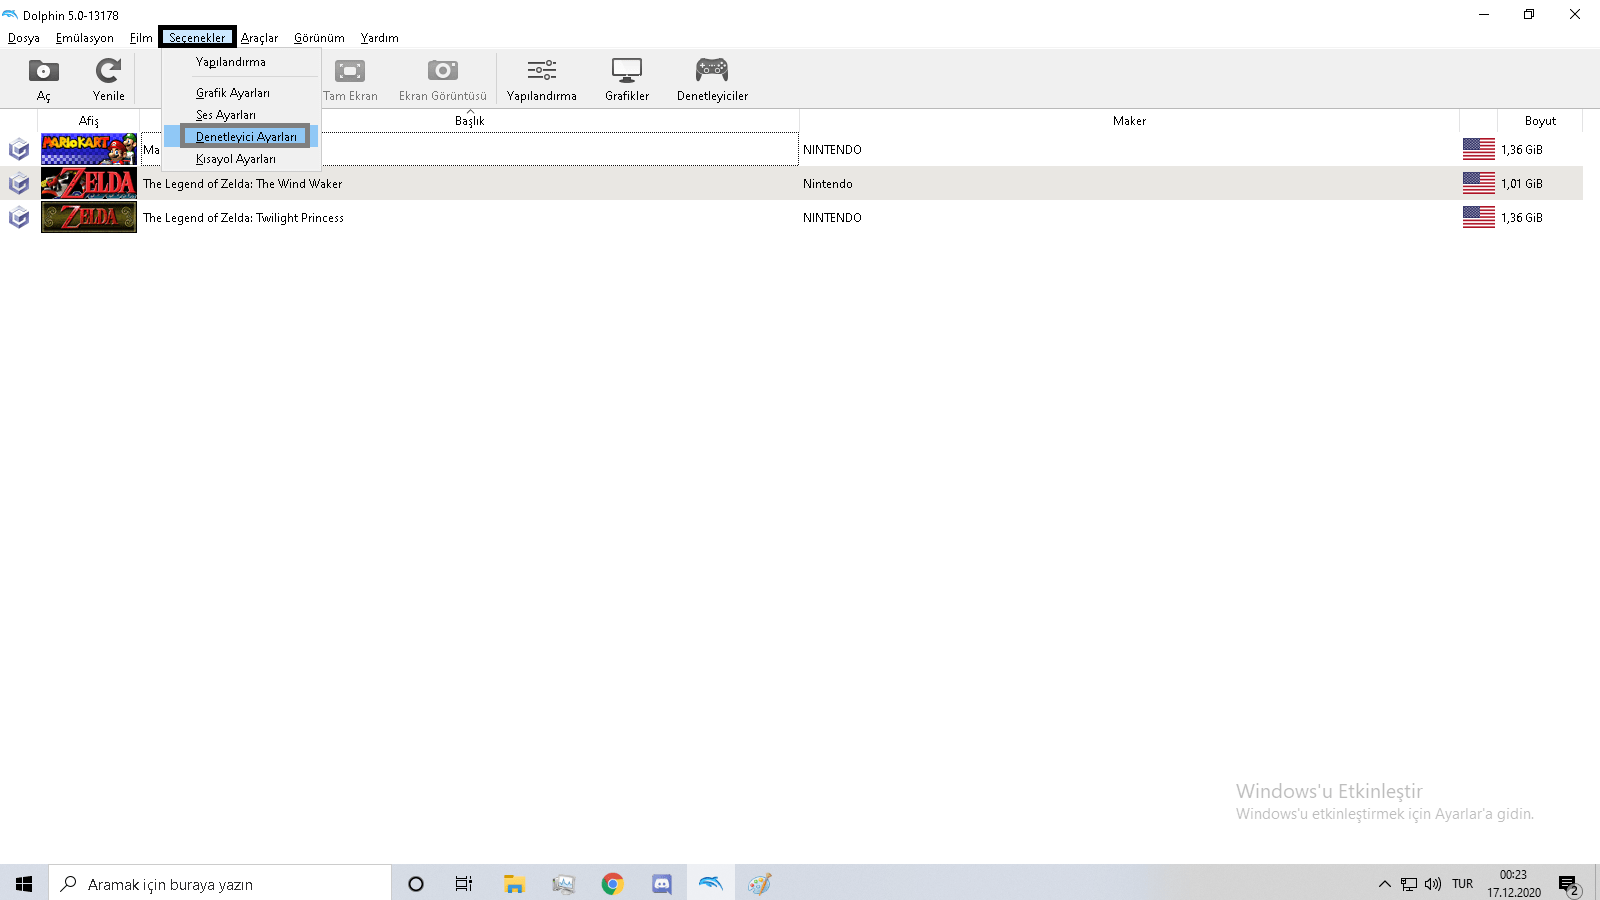Viewport: 1600px width, 900px height.
Task: Click GameCube platform icon for Wind Waker row
Action: point(19,184)
